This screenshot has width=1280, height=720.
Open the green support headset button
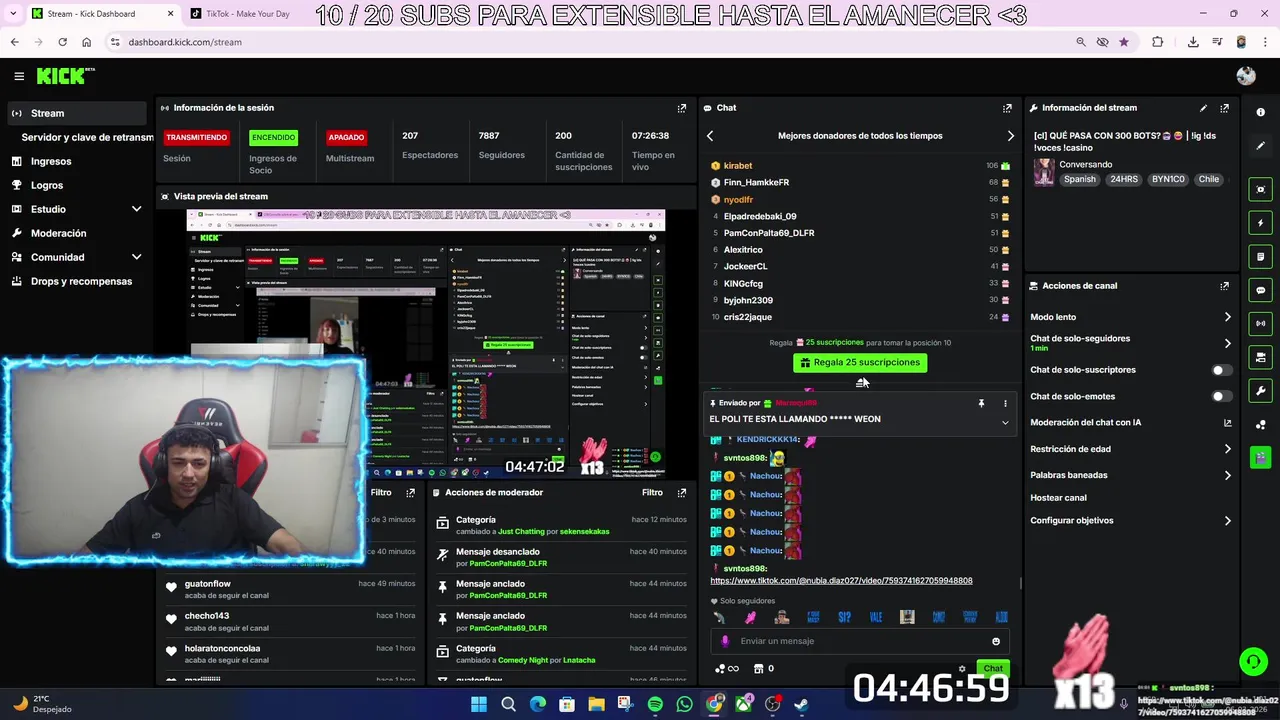click(1253, 661)
